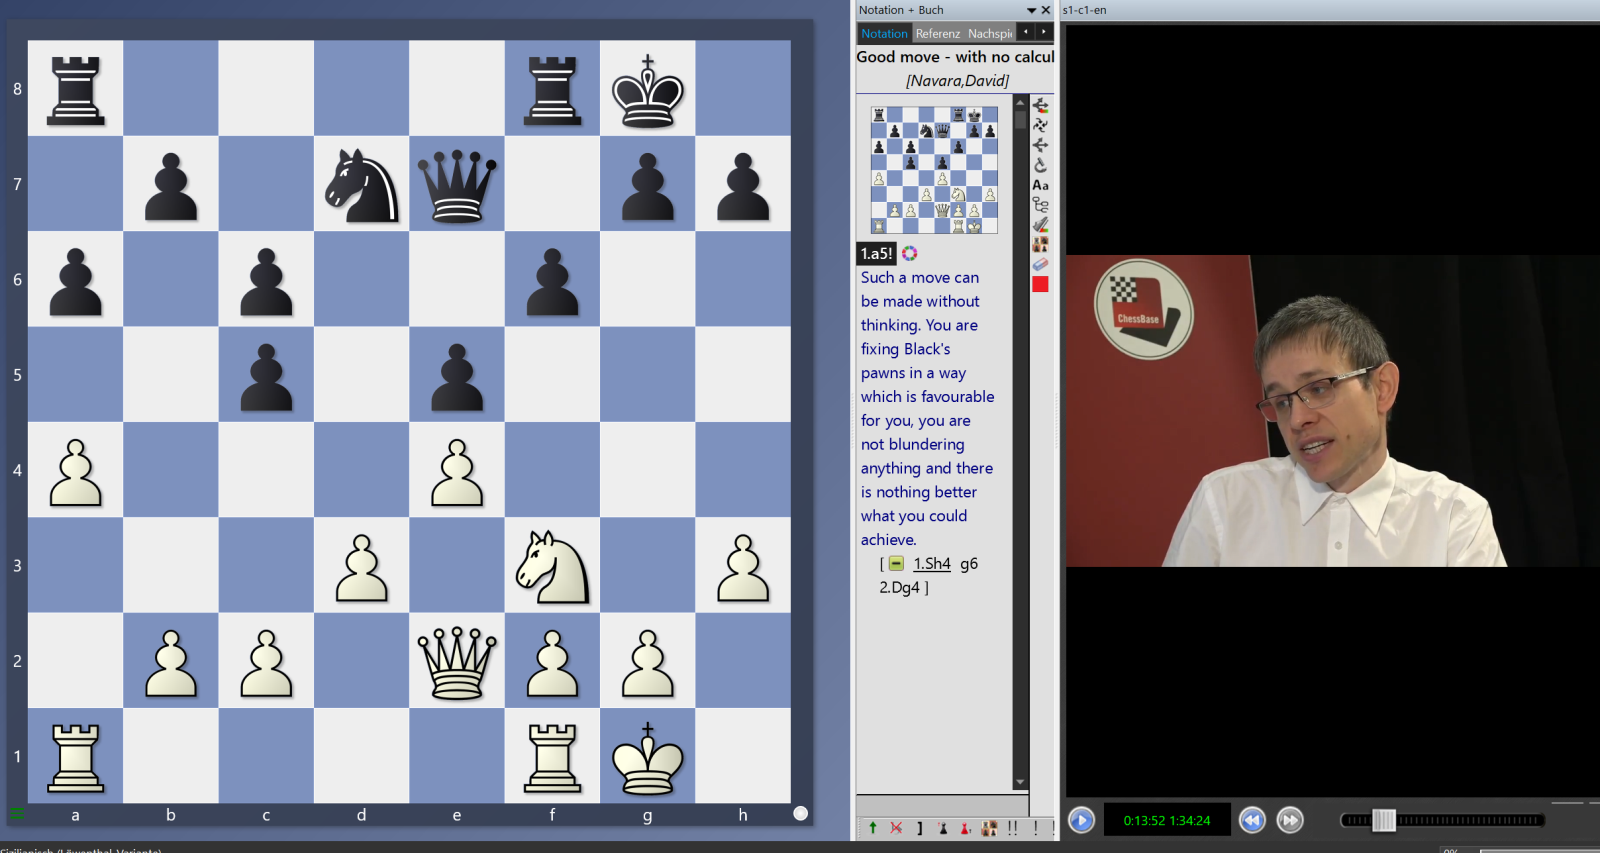Click the video position slider handle

click(x=1383, y=821)
